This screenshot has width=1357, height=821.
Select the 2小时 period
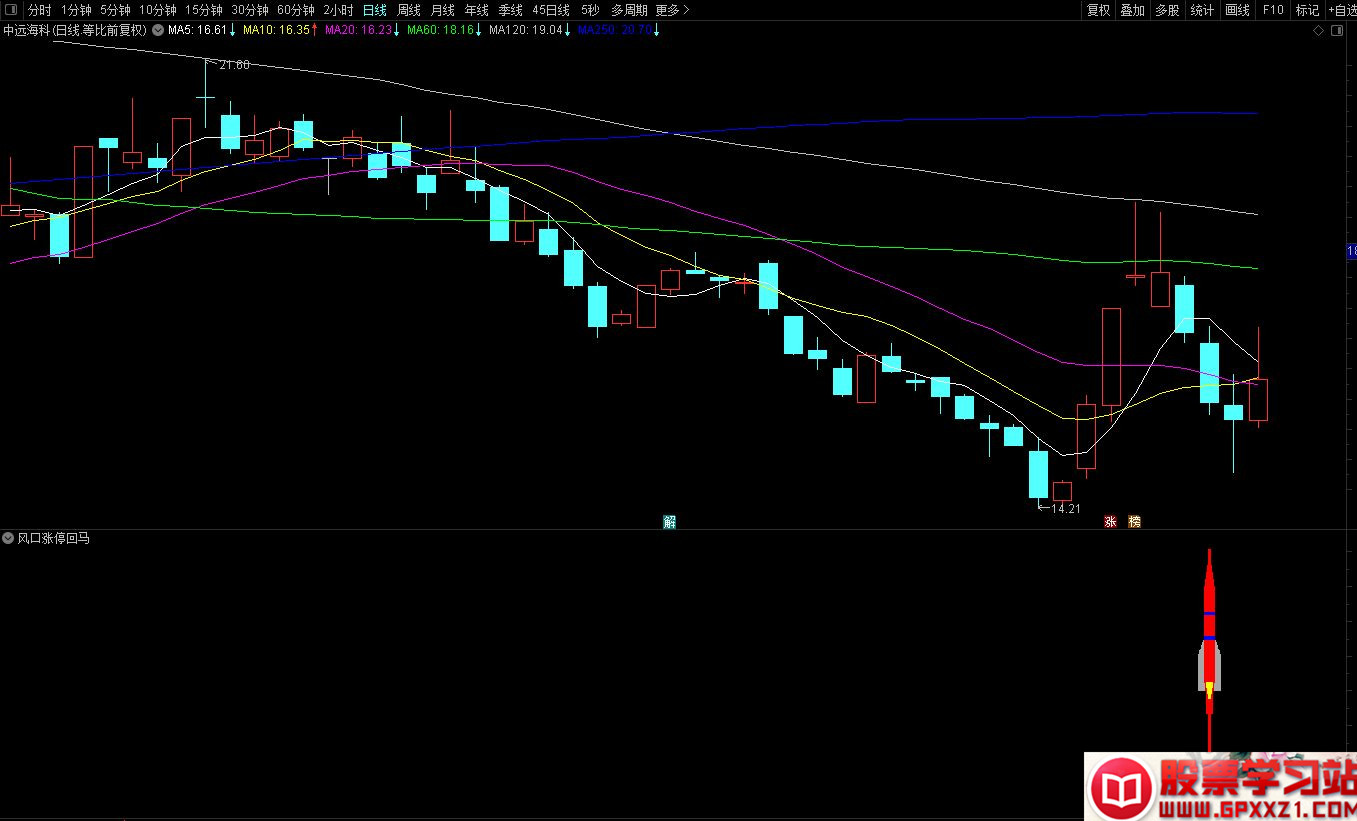(338, 10)
